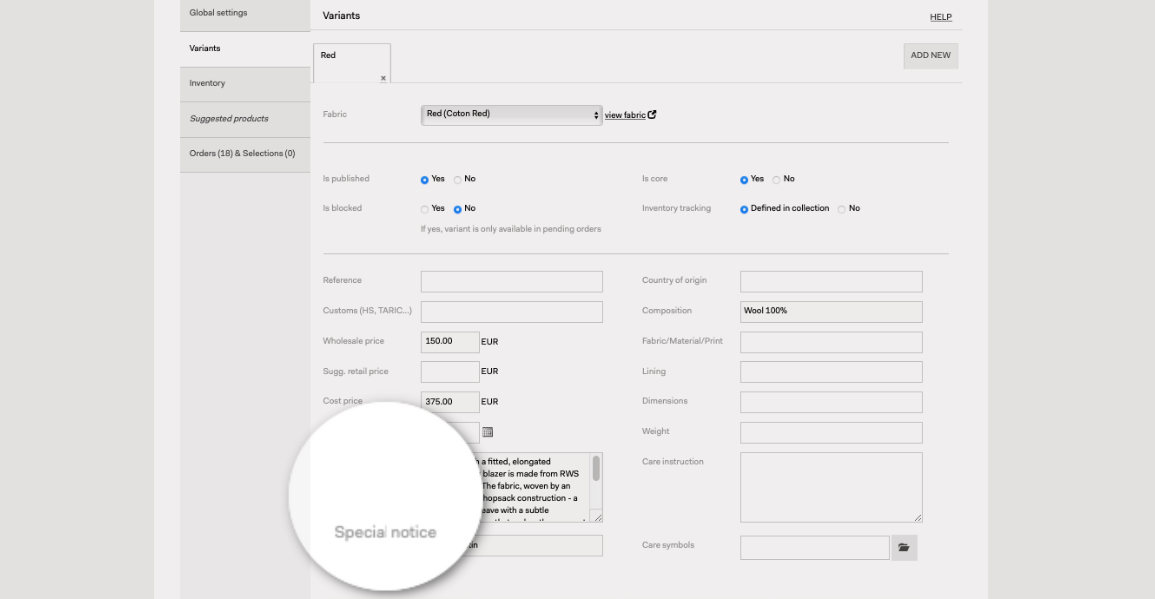The height and width of the screenshot is (599, 1155).
Task: Open the care symbols folder browser icon
Action: [x=904, y=547]
